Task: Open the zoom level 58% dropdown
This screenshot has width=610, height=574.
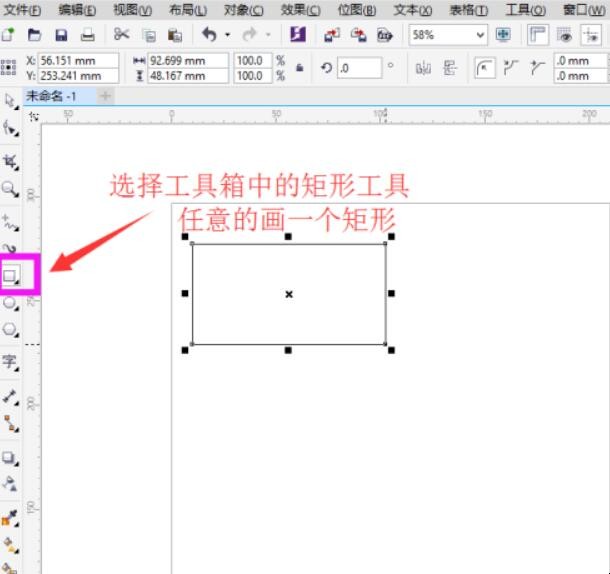Action: [x=481, y=34]
